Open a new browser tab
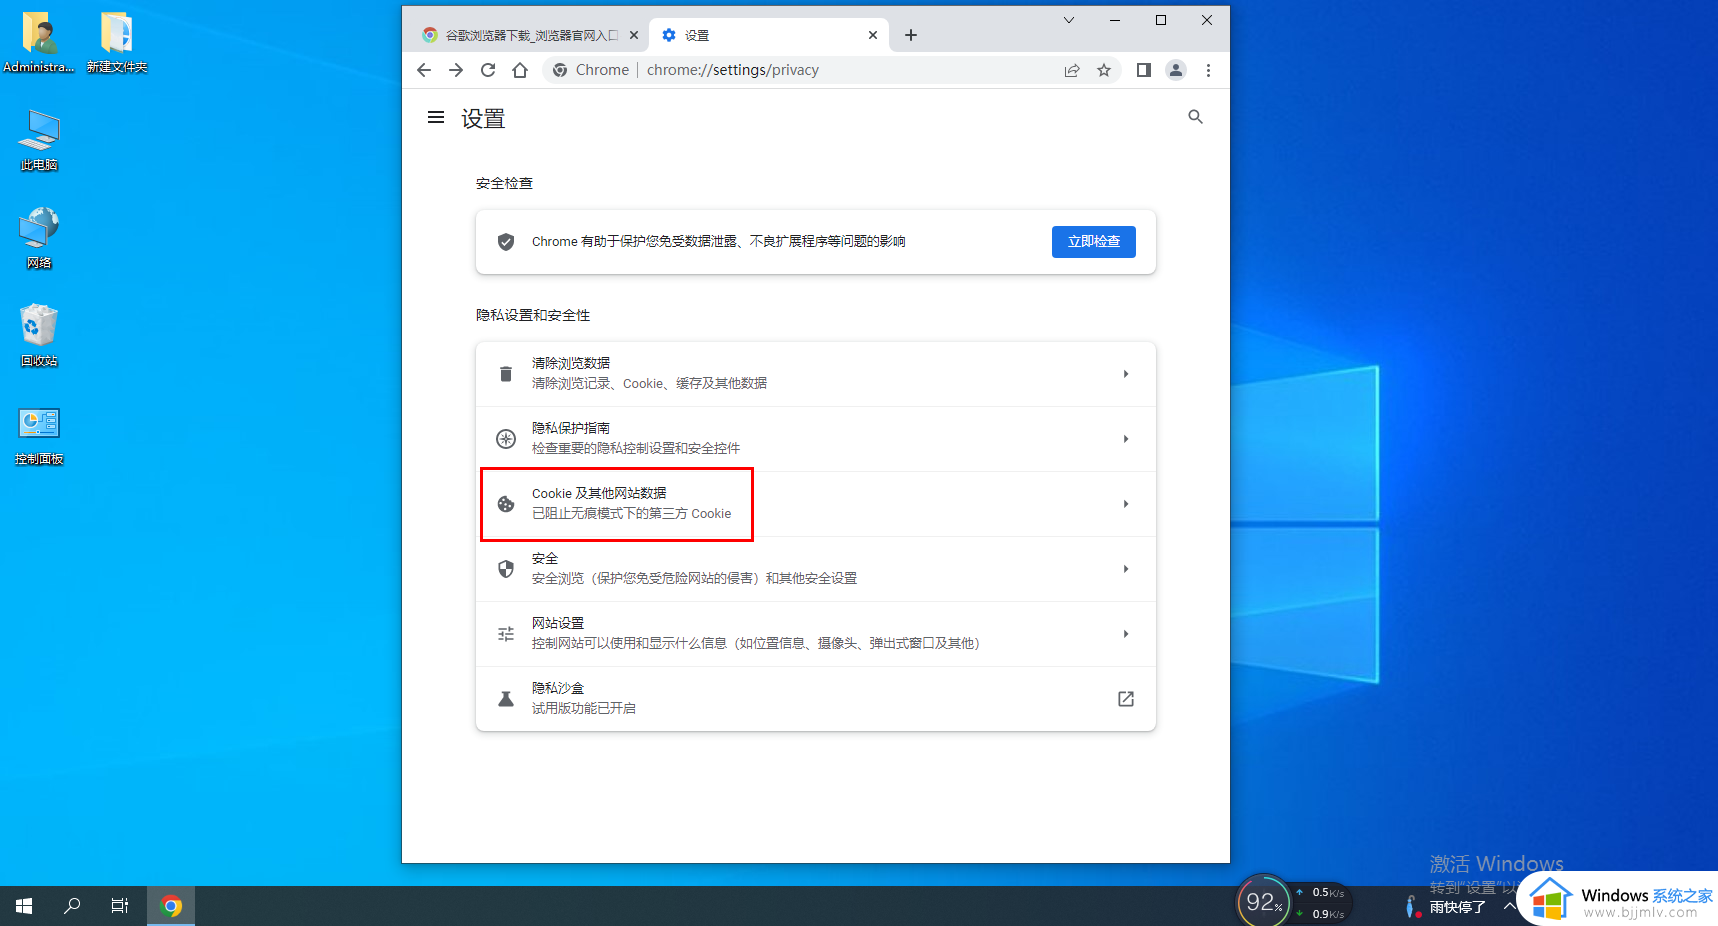Image resolution: width=1718 pixels, height=926 pixels. click(910, 35)
